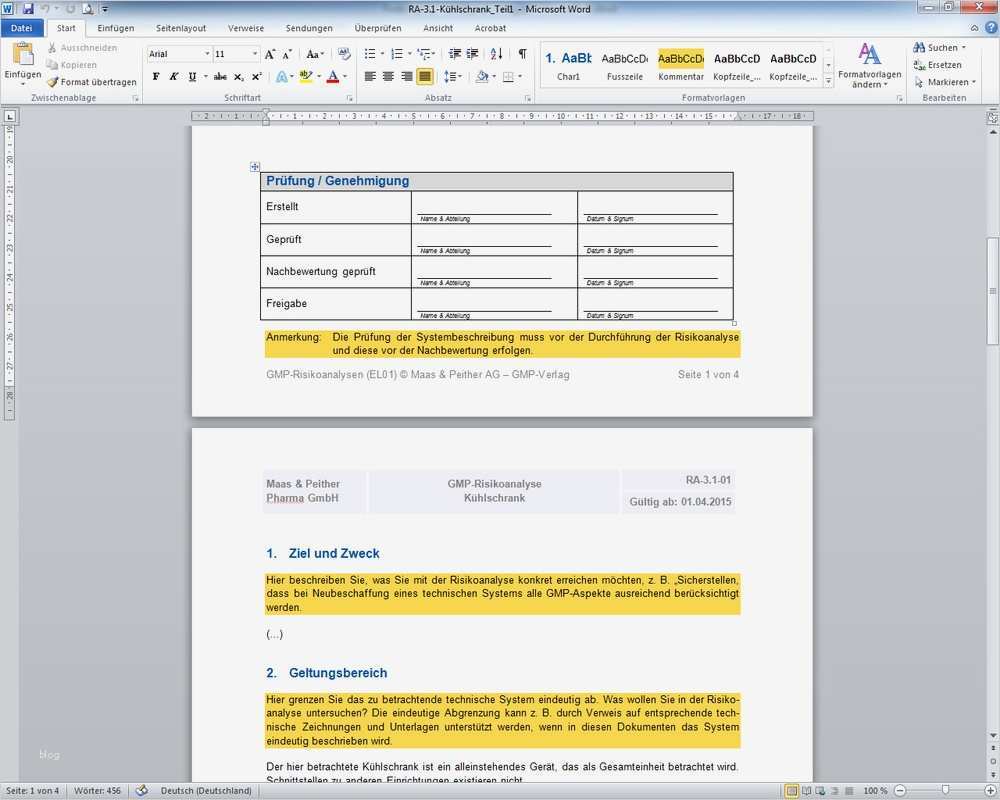Viewport: 1000px width, 800px height.
Task: Switch to web layout view
Action: pyautogui.click(x=820, y=791)
